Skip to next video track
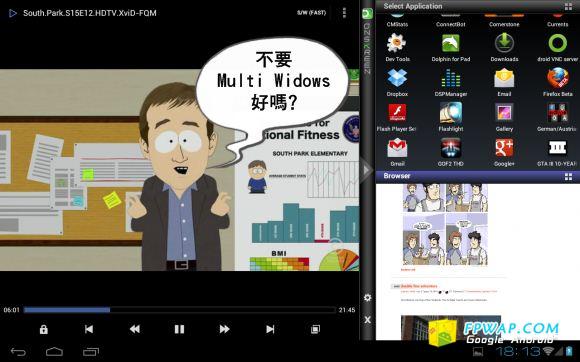This screenshot has width=580, height=362. 270,329
